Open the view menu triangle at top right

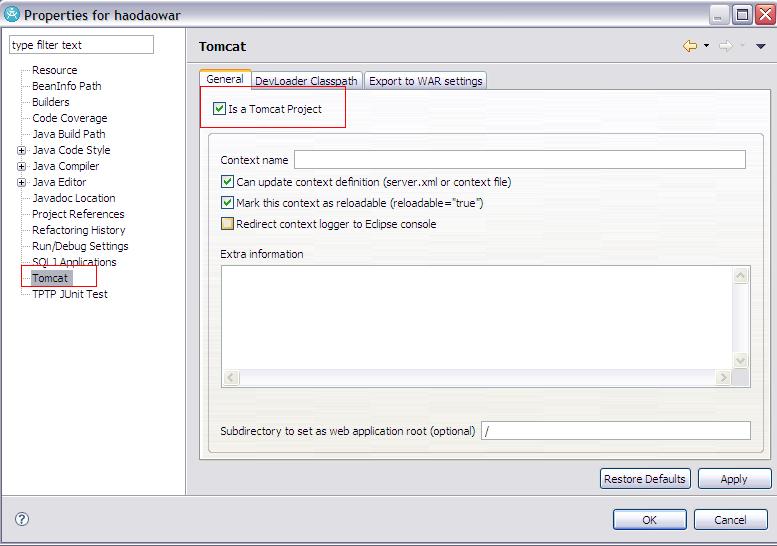pos(761,46)
